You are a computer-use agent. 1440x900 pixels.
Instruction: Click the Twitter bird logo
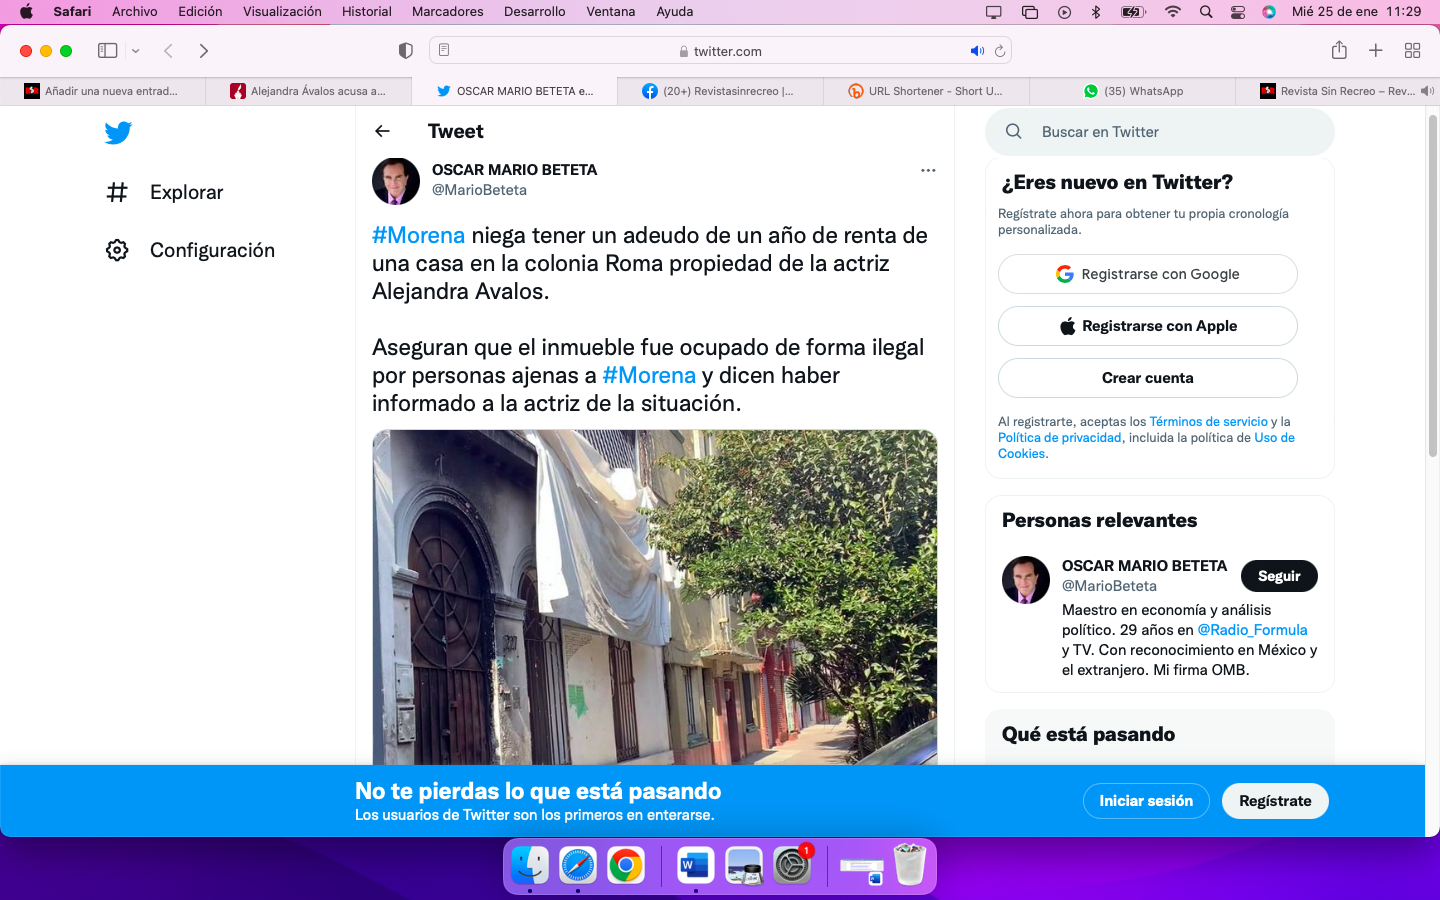(x=118, y=132)
